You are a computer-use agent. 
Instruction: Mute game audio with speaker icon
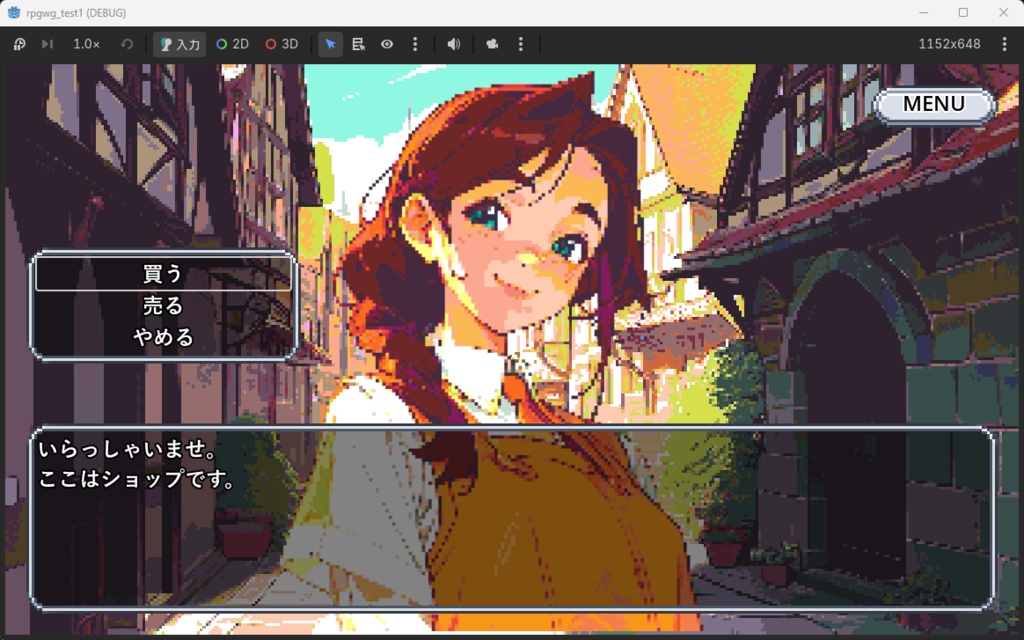pos(453,44)
